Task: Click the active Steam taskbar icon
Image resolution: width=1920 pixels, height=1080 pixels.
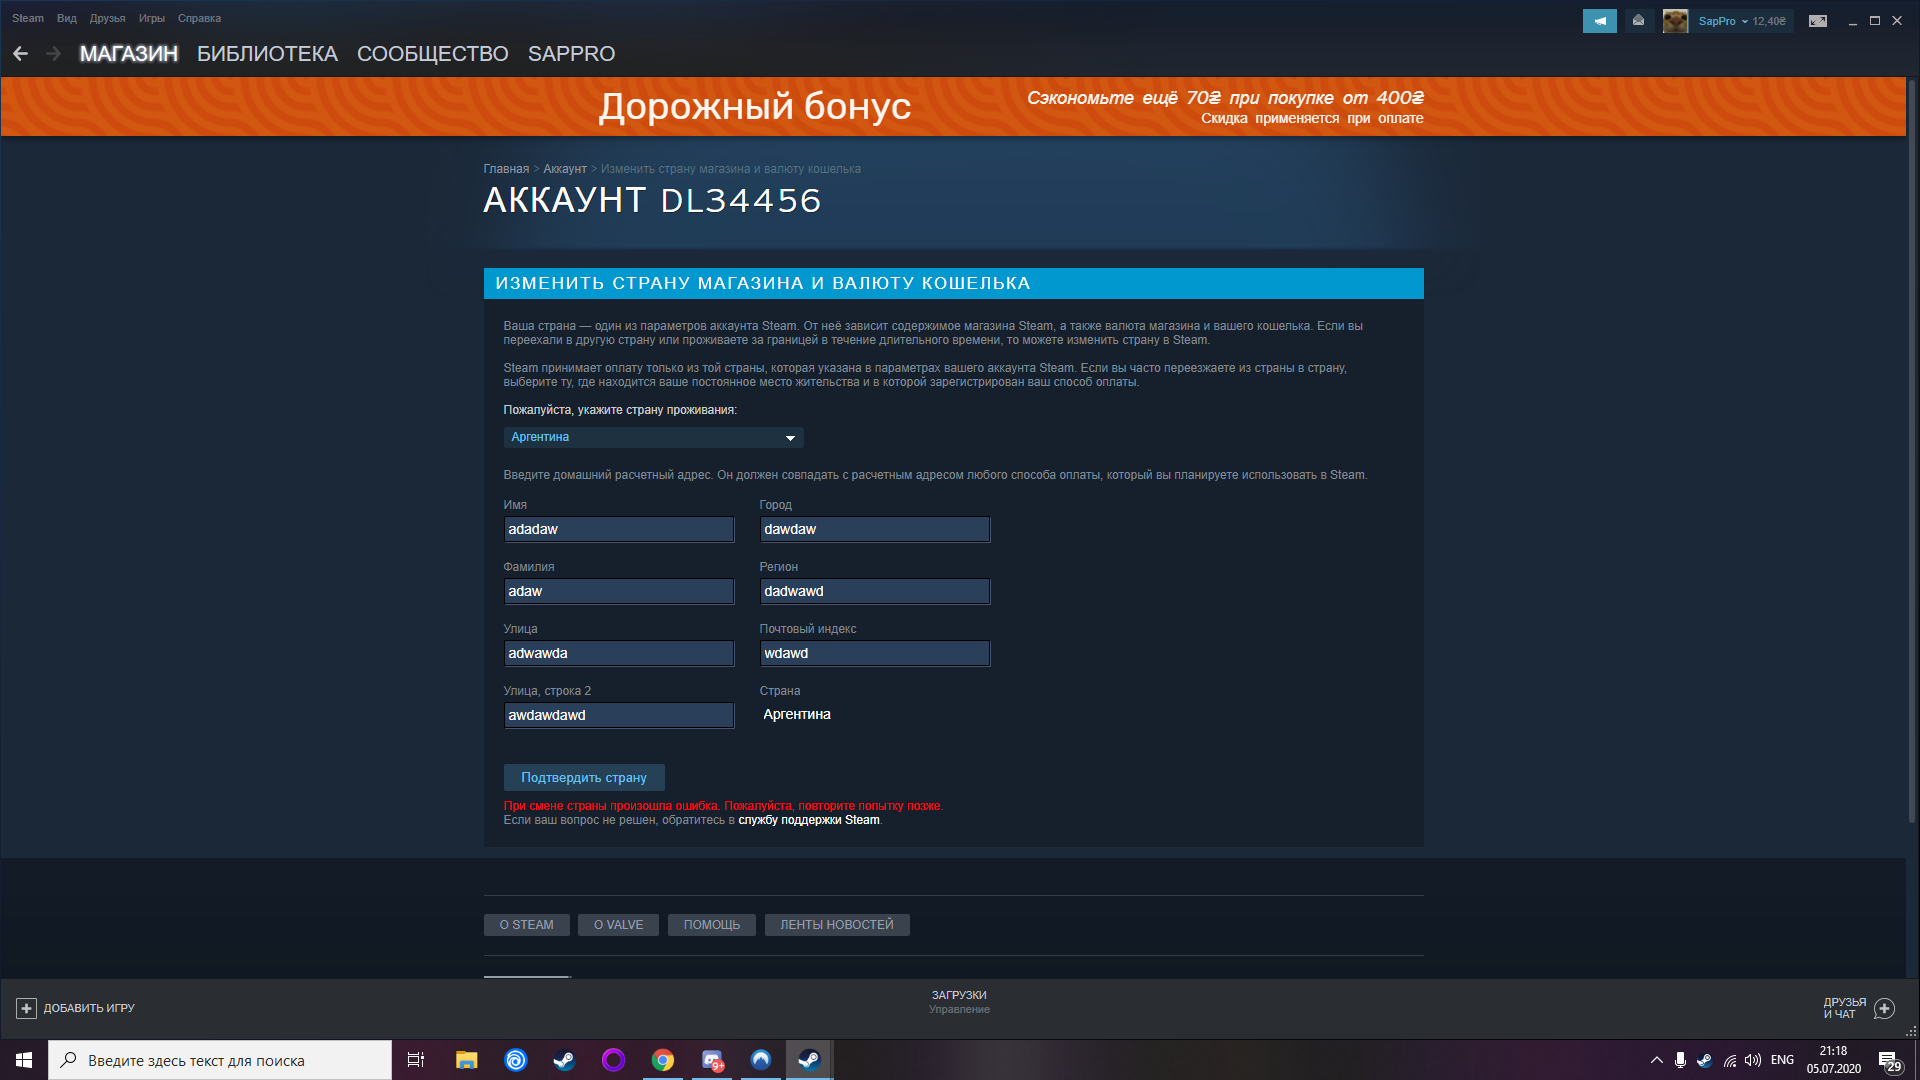Action: pos(809,1060)
